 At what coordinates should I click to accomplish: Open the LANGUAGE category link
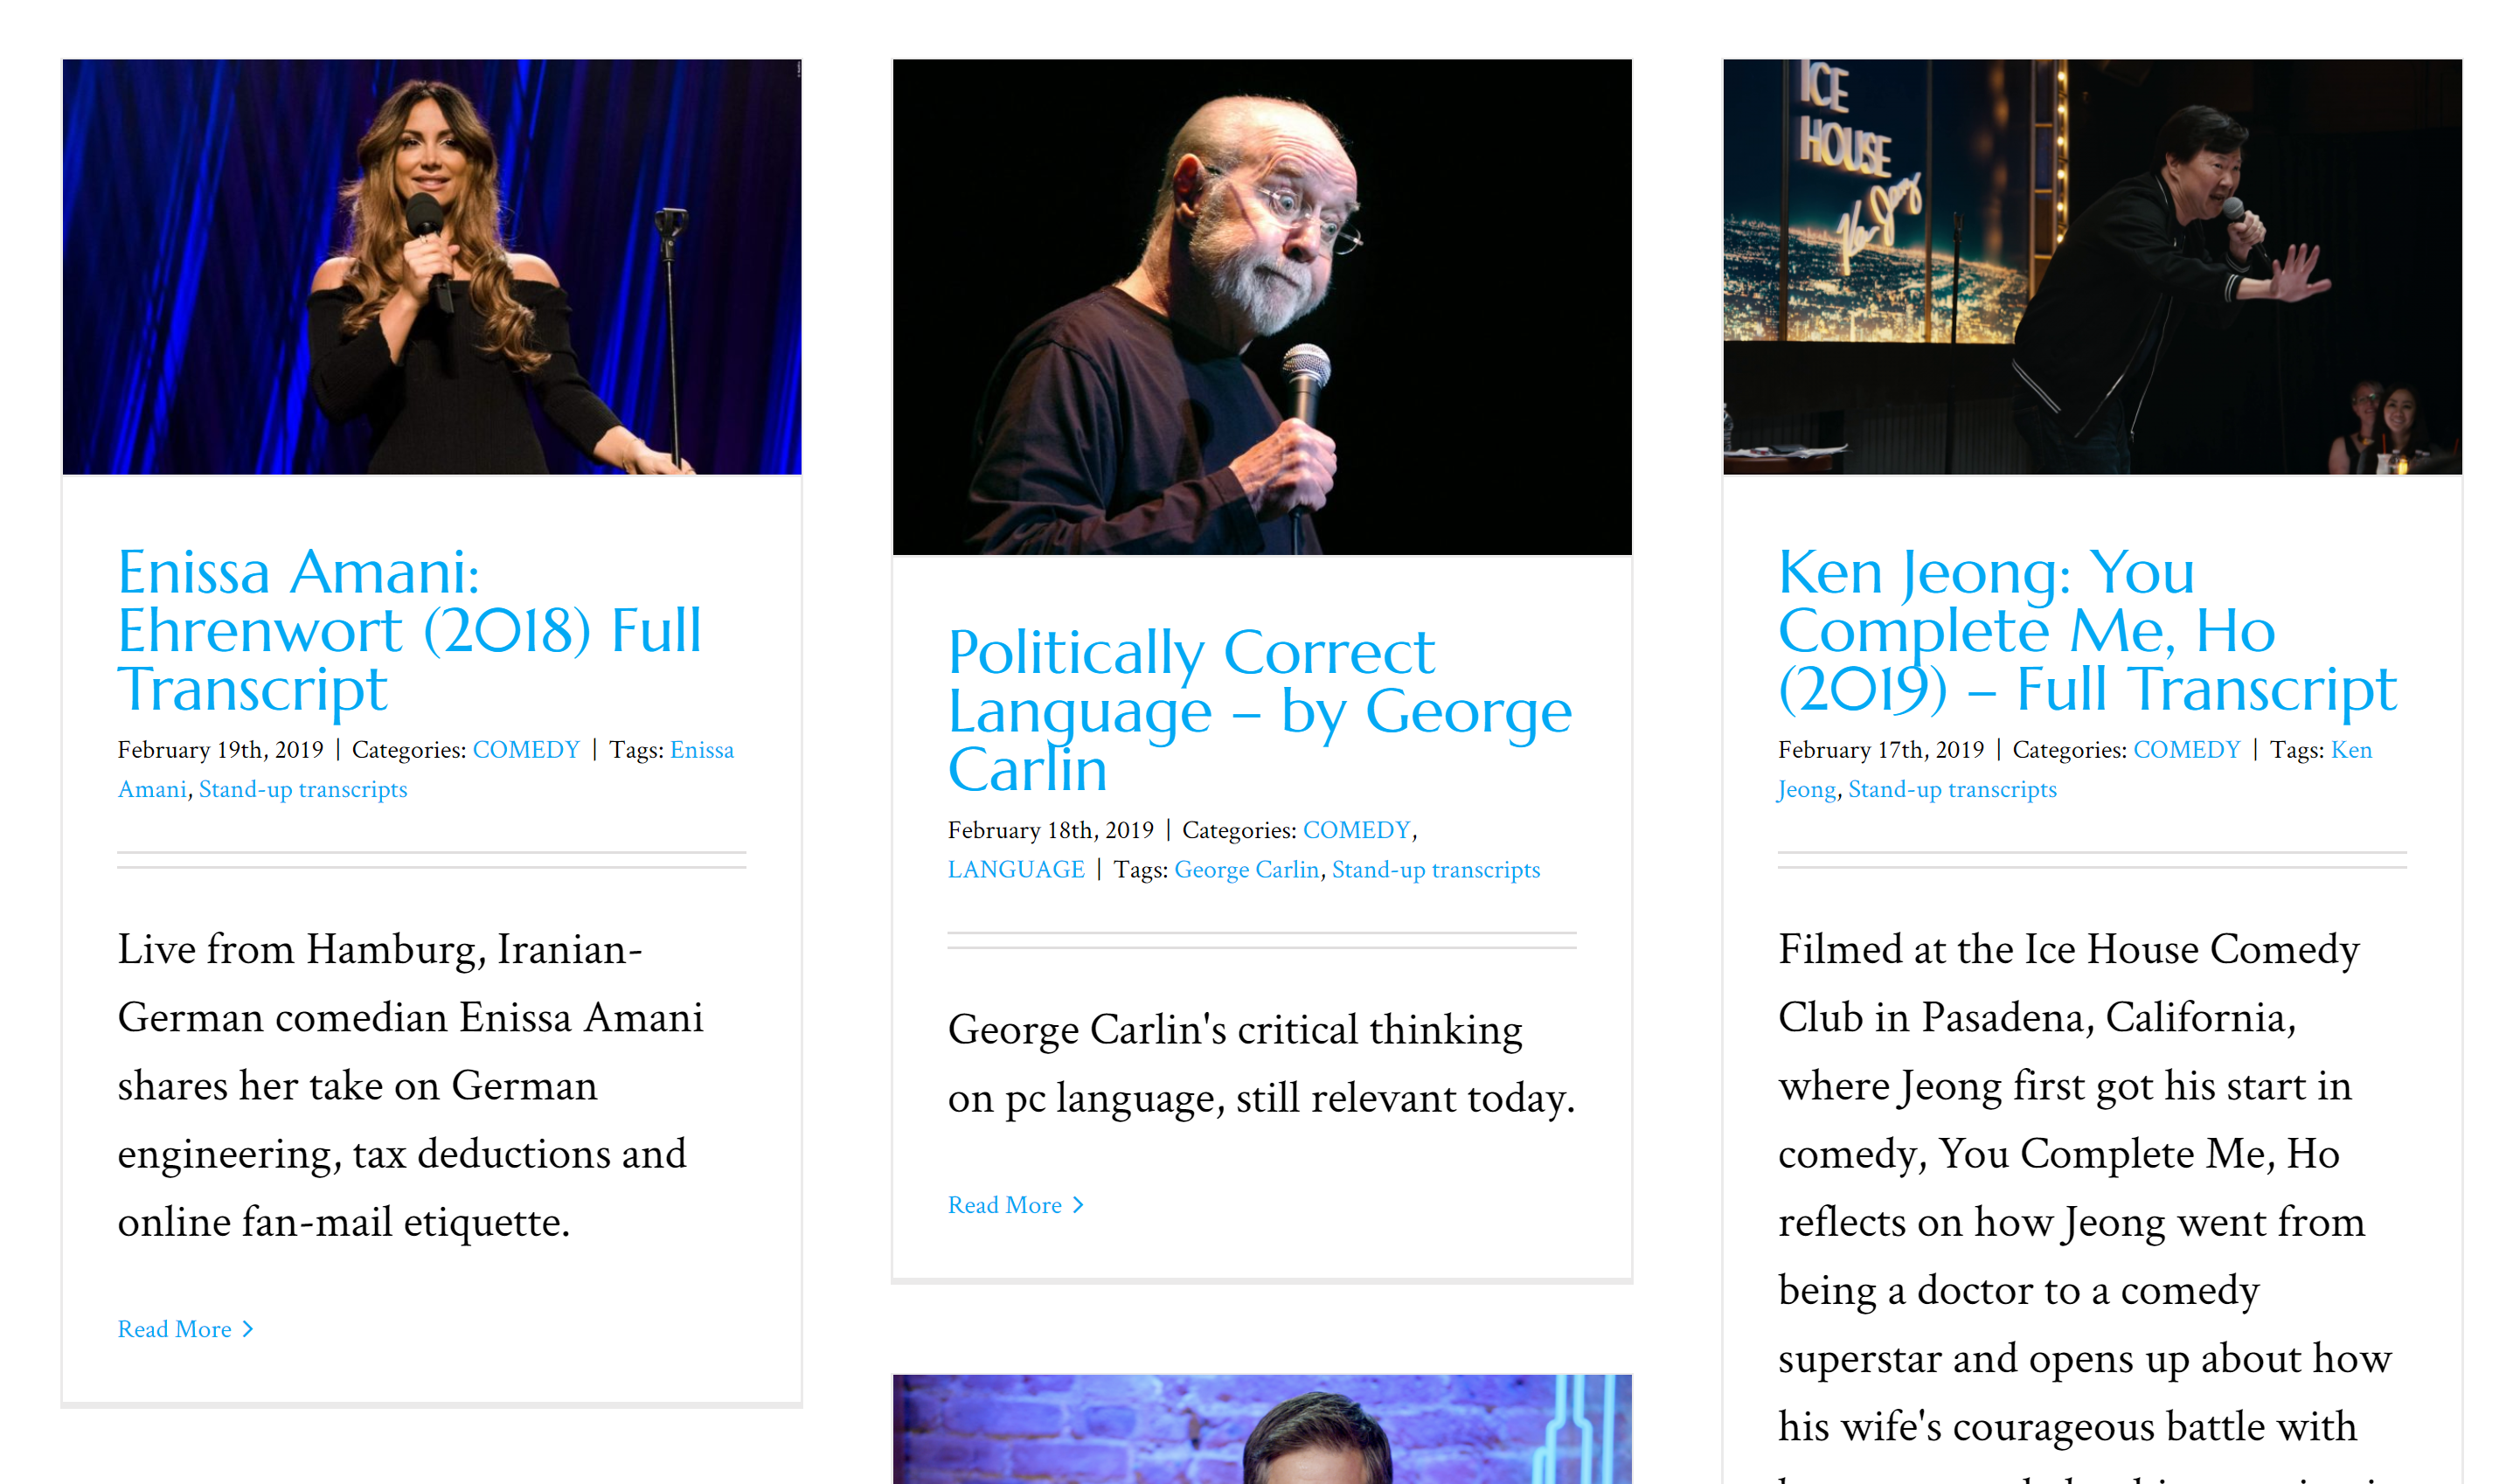tap(1015, 870)
